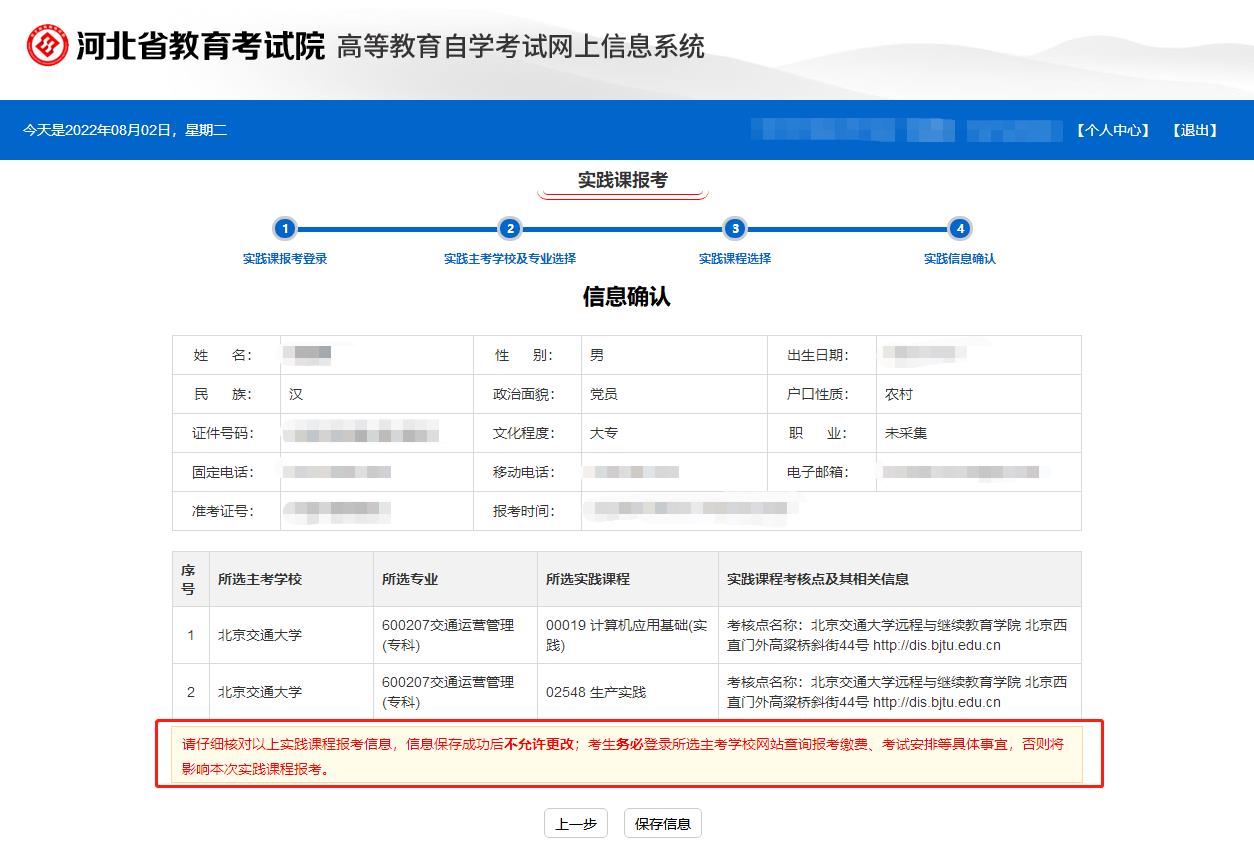Click 实践课程考核点及其相关信息 column header
1254x858 pixels.
899,579
